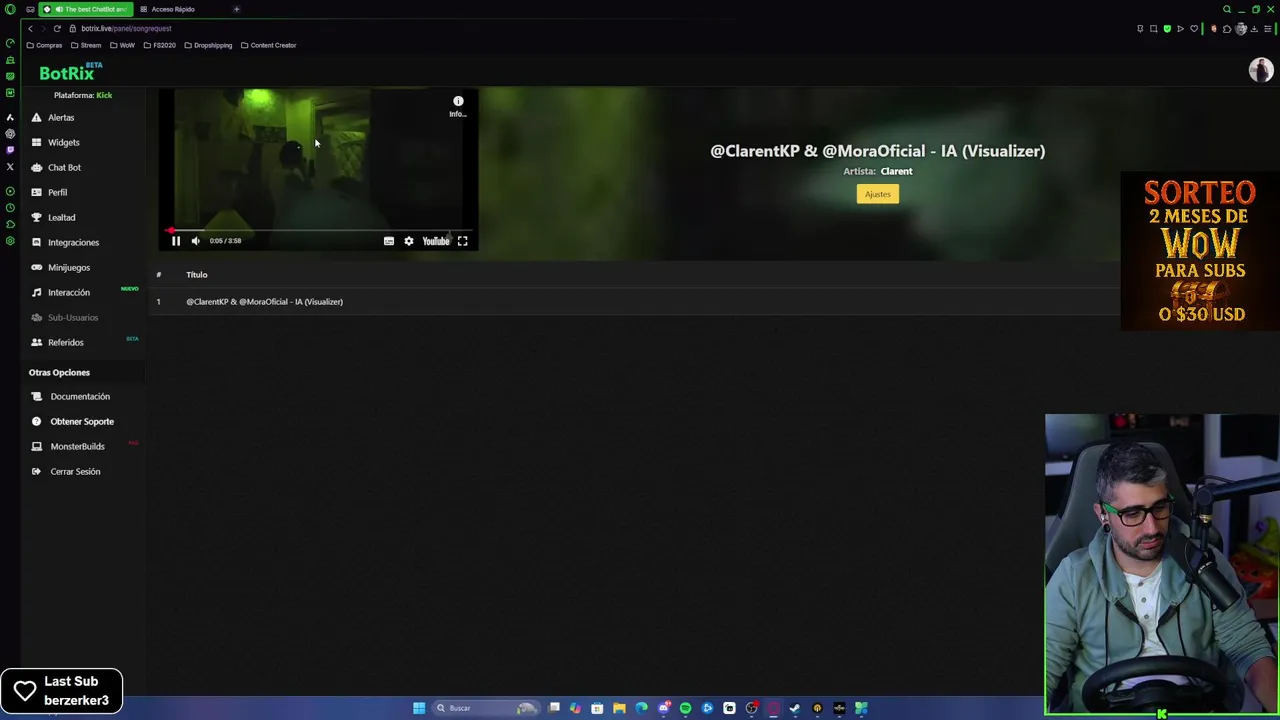The image size is (1280, 720).
Task: Open Microsoft Edge from taskbar
Action: pyautogui.click(x=641, y=708)
